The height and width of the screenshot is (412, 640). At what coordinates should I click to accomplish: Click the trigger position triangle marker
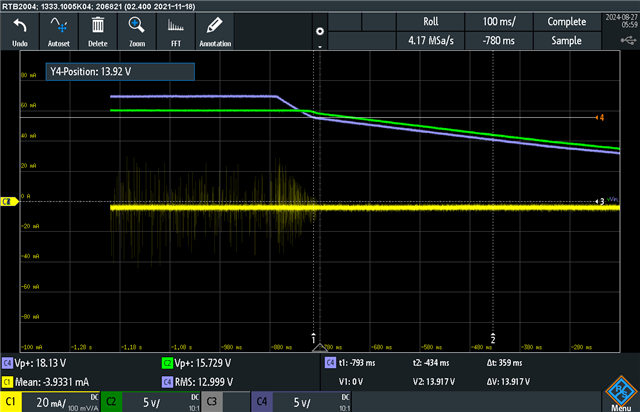click(x=320, y=348)
